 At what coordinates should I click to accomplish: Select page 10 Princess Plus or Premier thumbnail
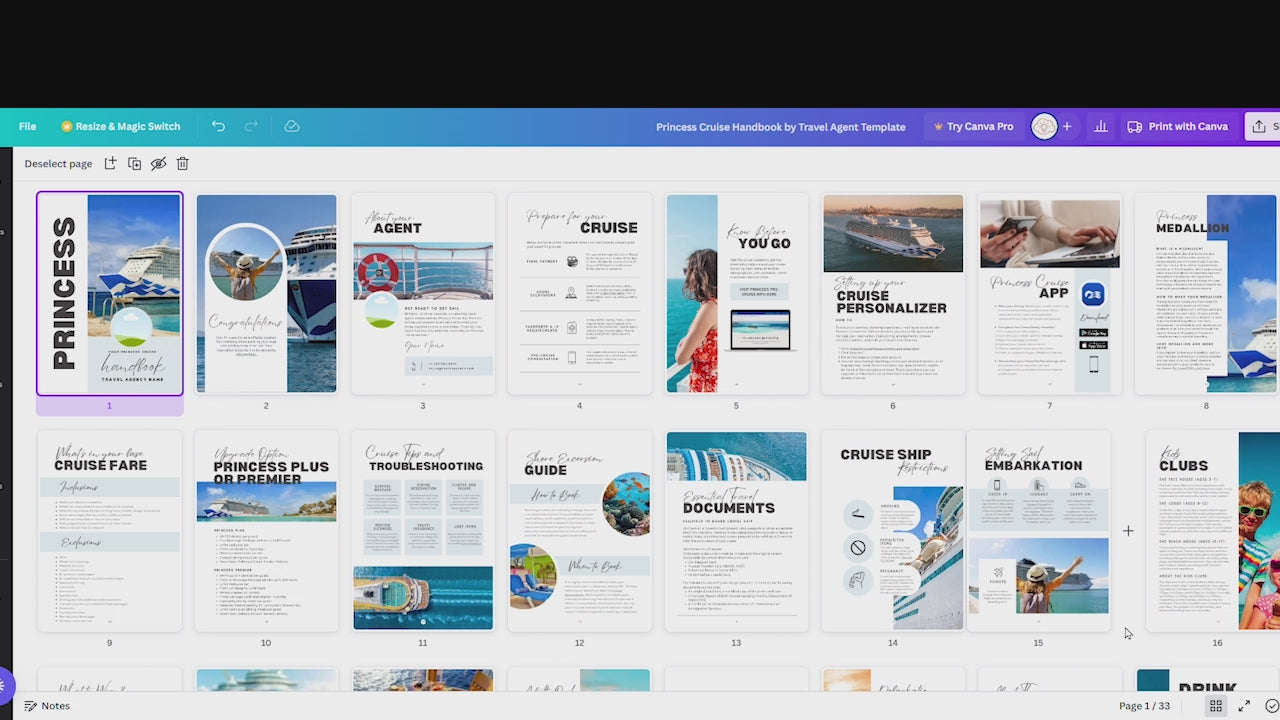point(266,531)
